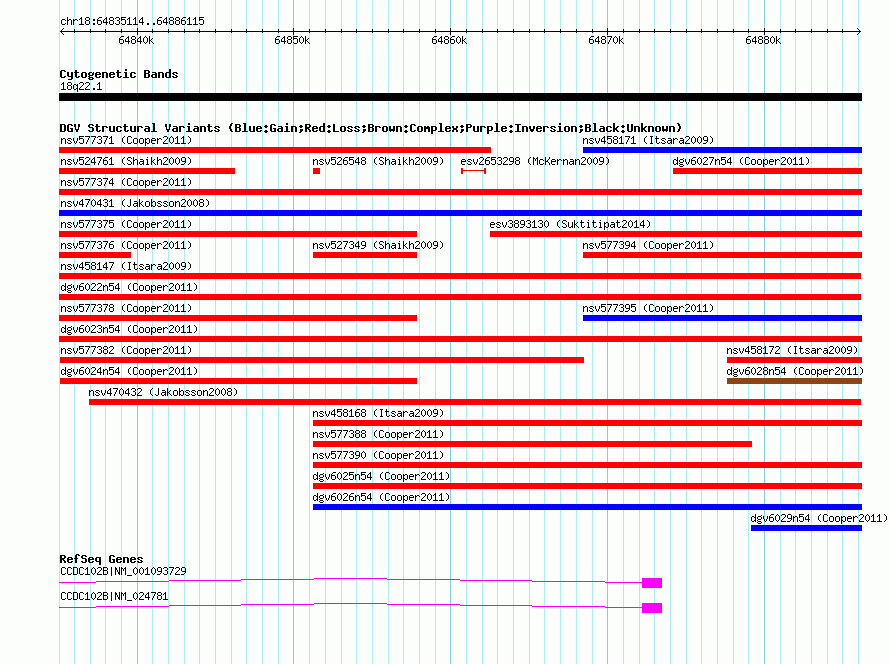The width and height of the screenshot is (890, 664).
Task: Open variant nsv577374 (Cooper2011)
Action: tap(126, 182)
